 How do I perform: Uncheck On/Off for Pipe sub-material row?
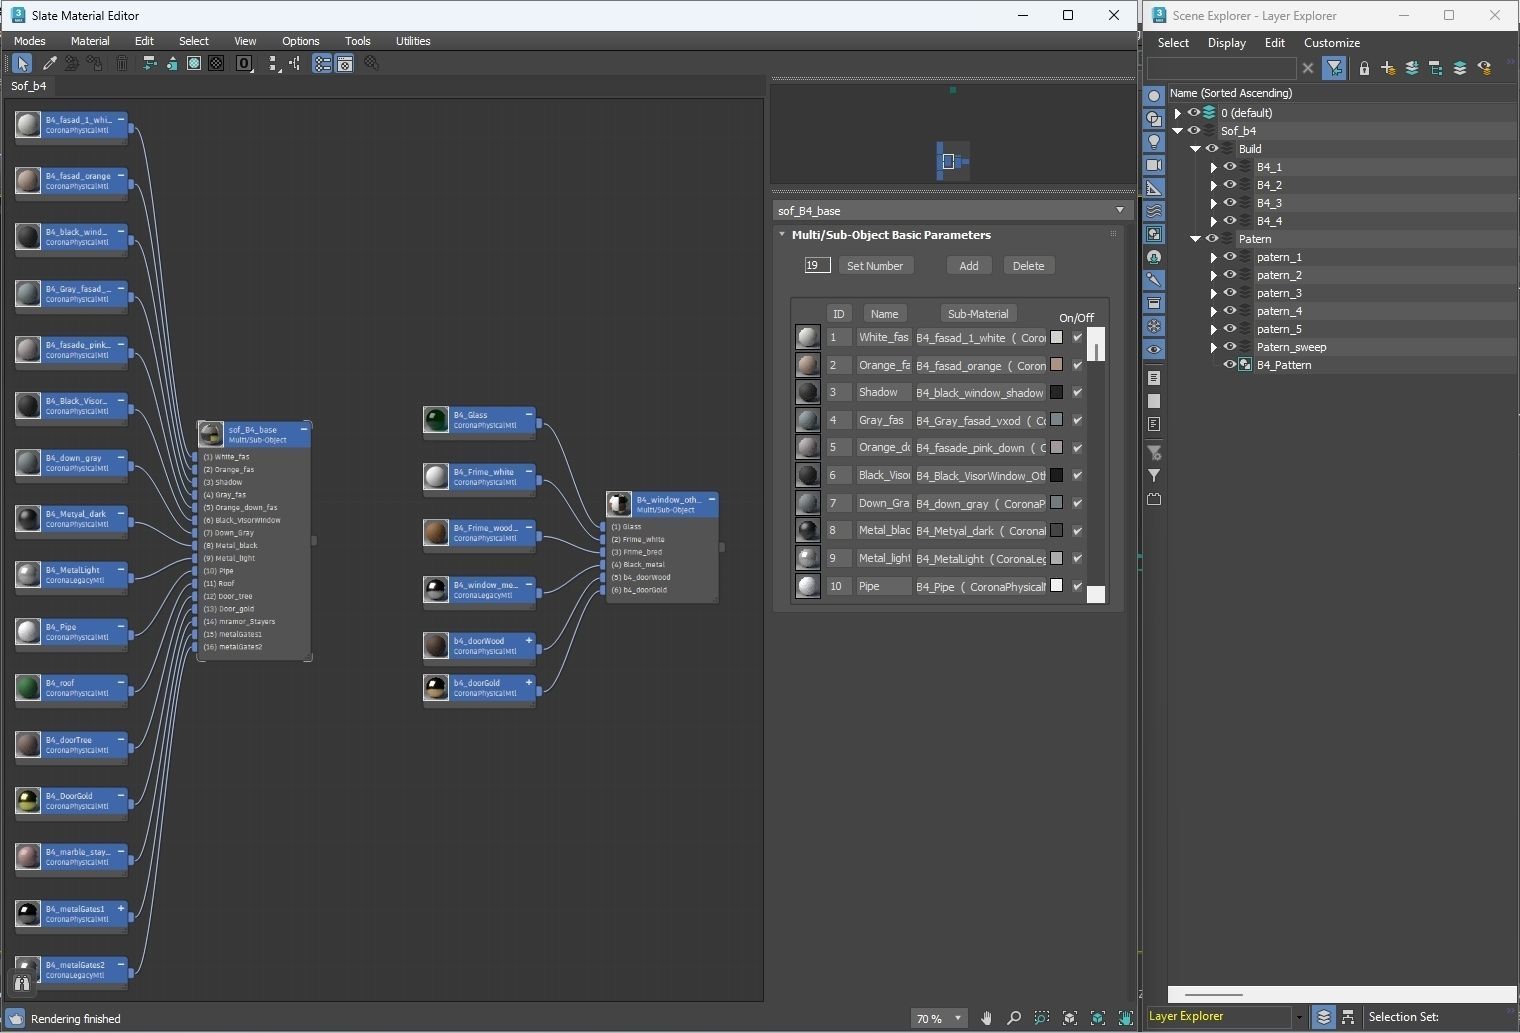pyautogui.click(x=1077, y=586)
